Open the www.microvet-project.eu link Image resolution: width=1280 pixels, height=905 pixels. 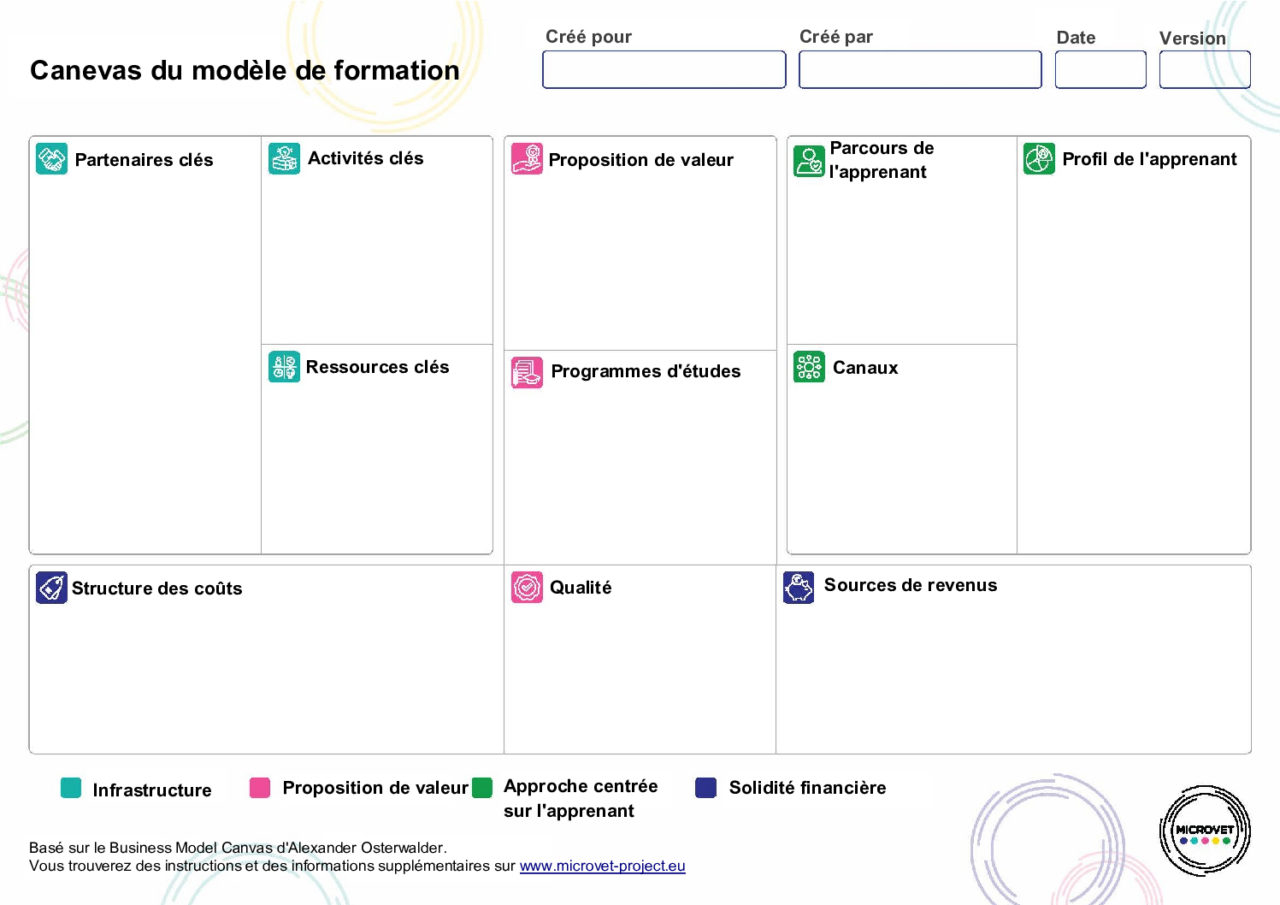(602, 866)
